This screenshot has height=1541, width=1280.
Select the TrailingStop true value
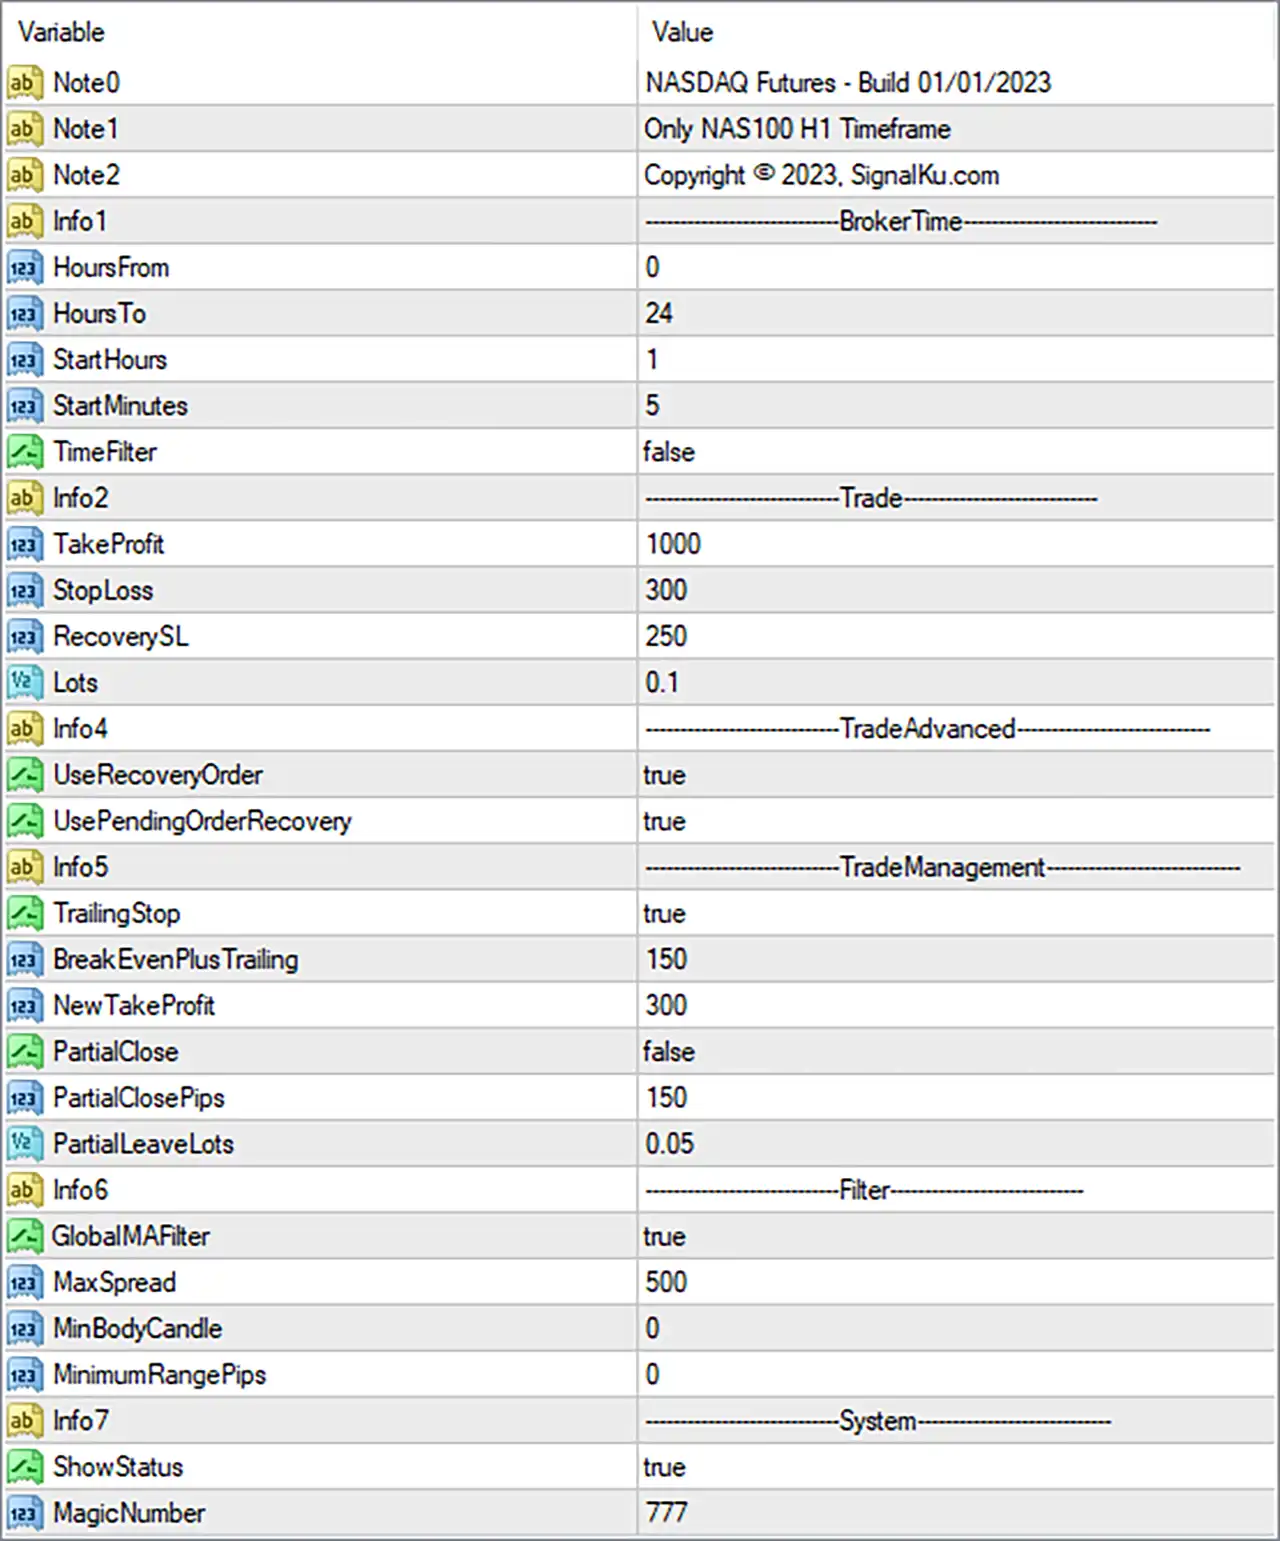(x=664, y=913)
